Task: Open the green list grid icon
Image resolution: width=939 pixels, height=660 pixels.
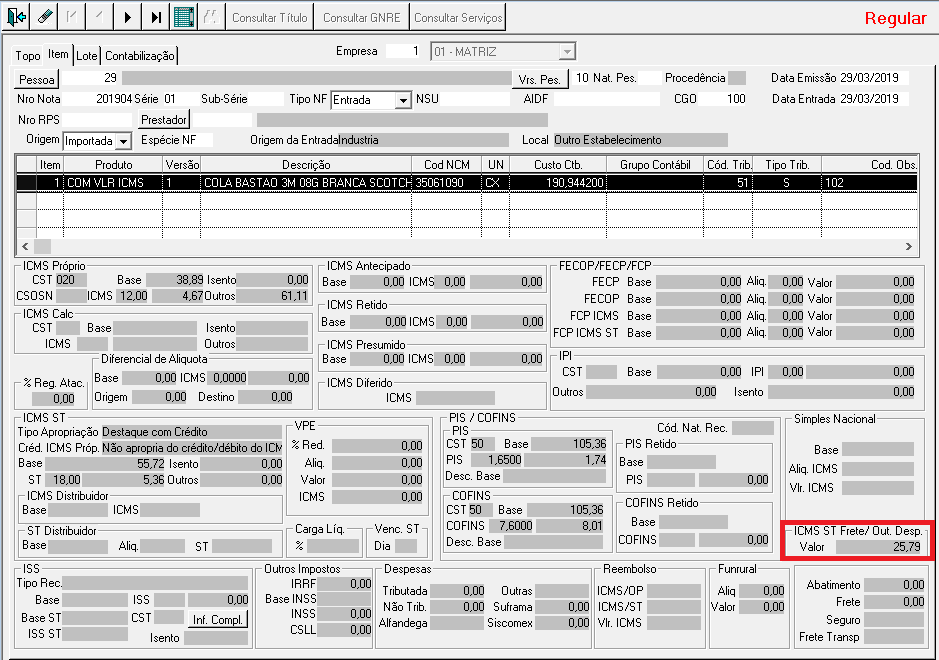Action: coord(184,16)
